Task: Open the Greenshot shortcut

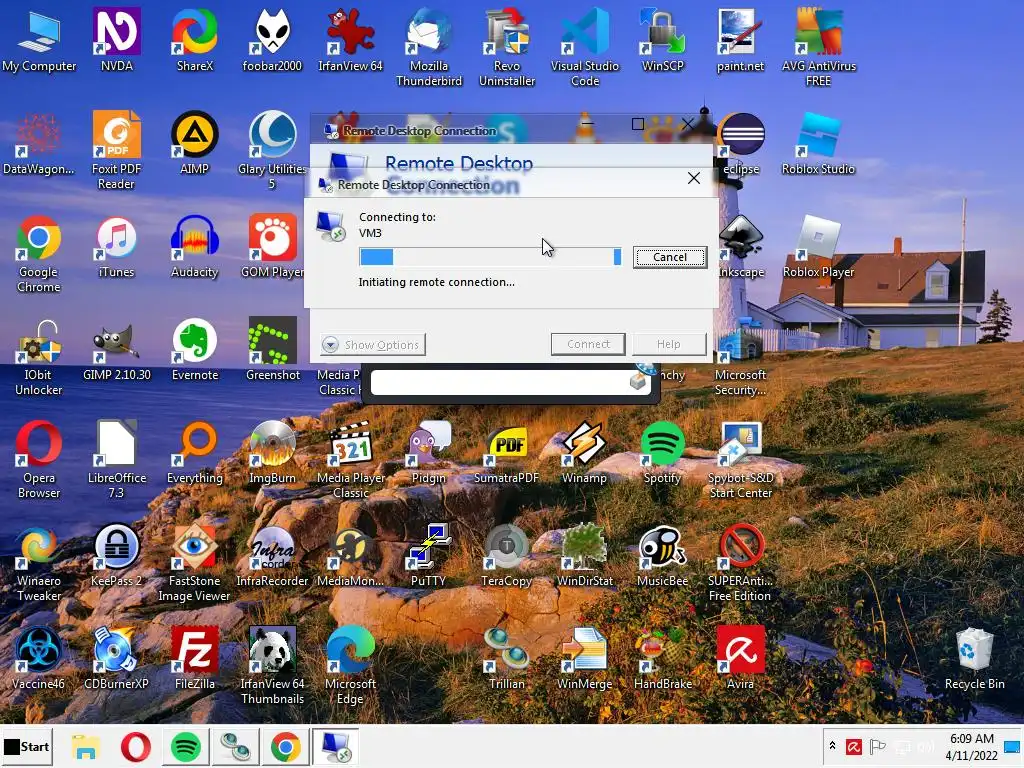Action: point(272,349)
